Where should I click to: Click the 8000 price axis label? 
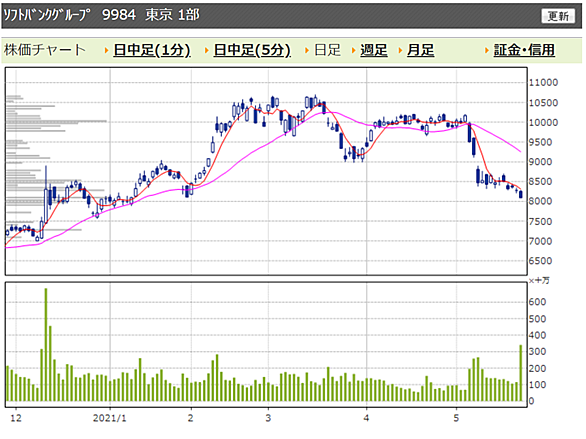pos(540,201)
